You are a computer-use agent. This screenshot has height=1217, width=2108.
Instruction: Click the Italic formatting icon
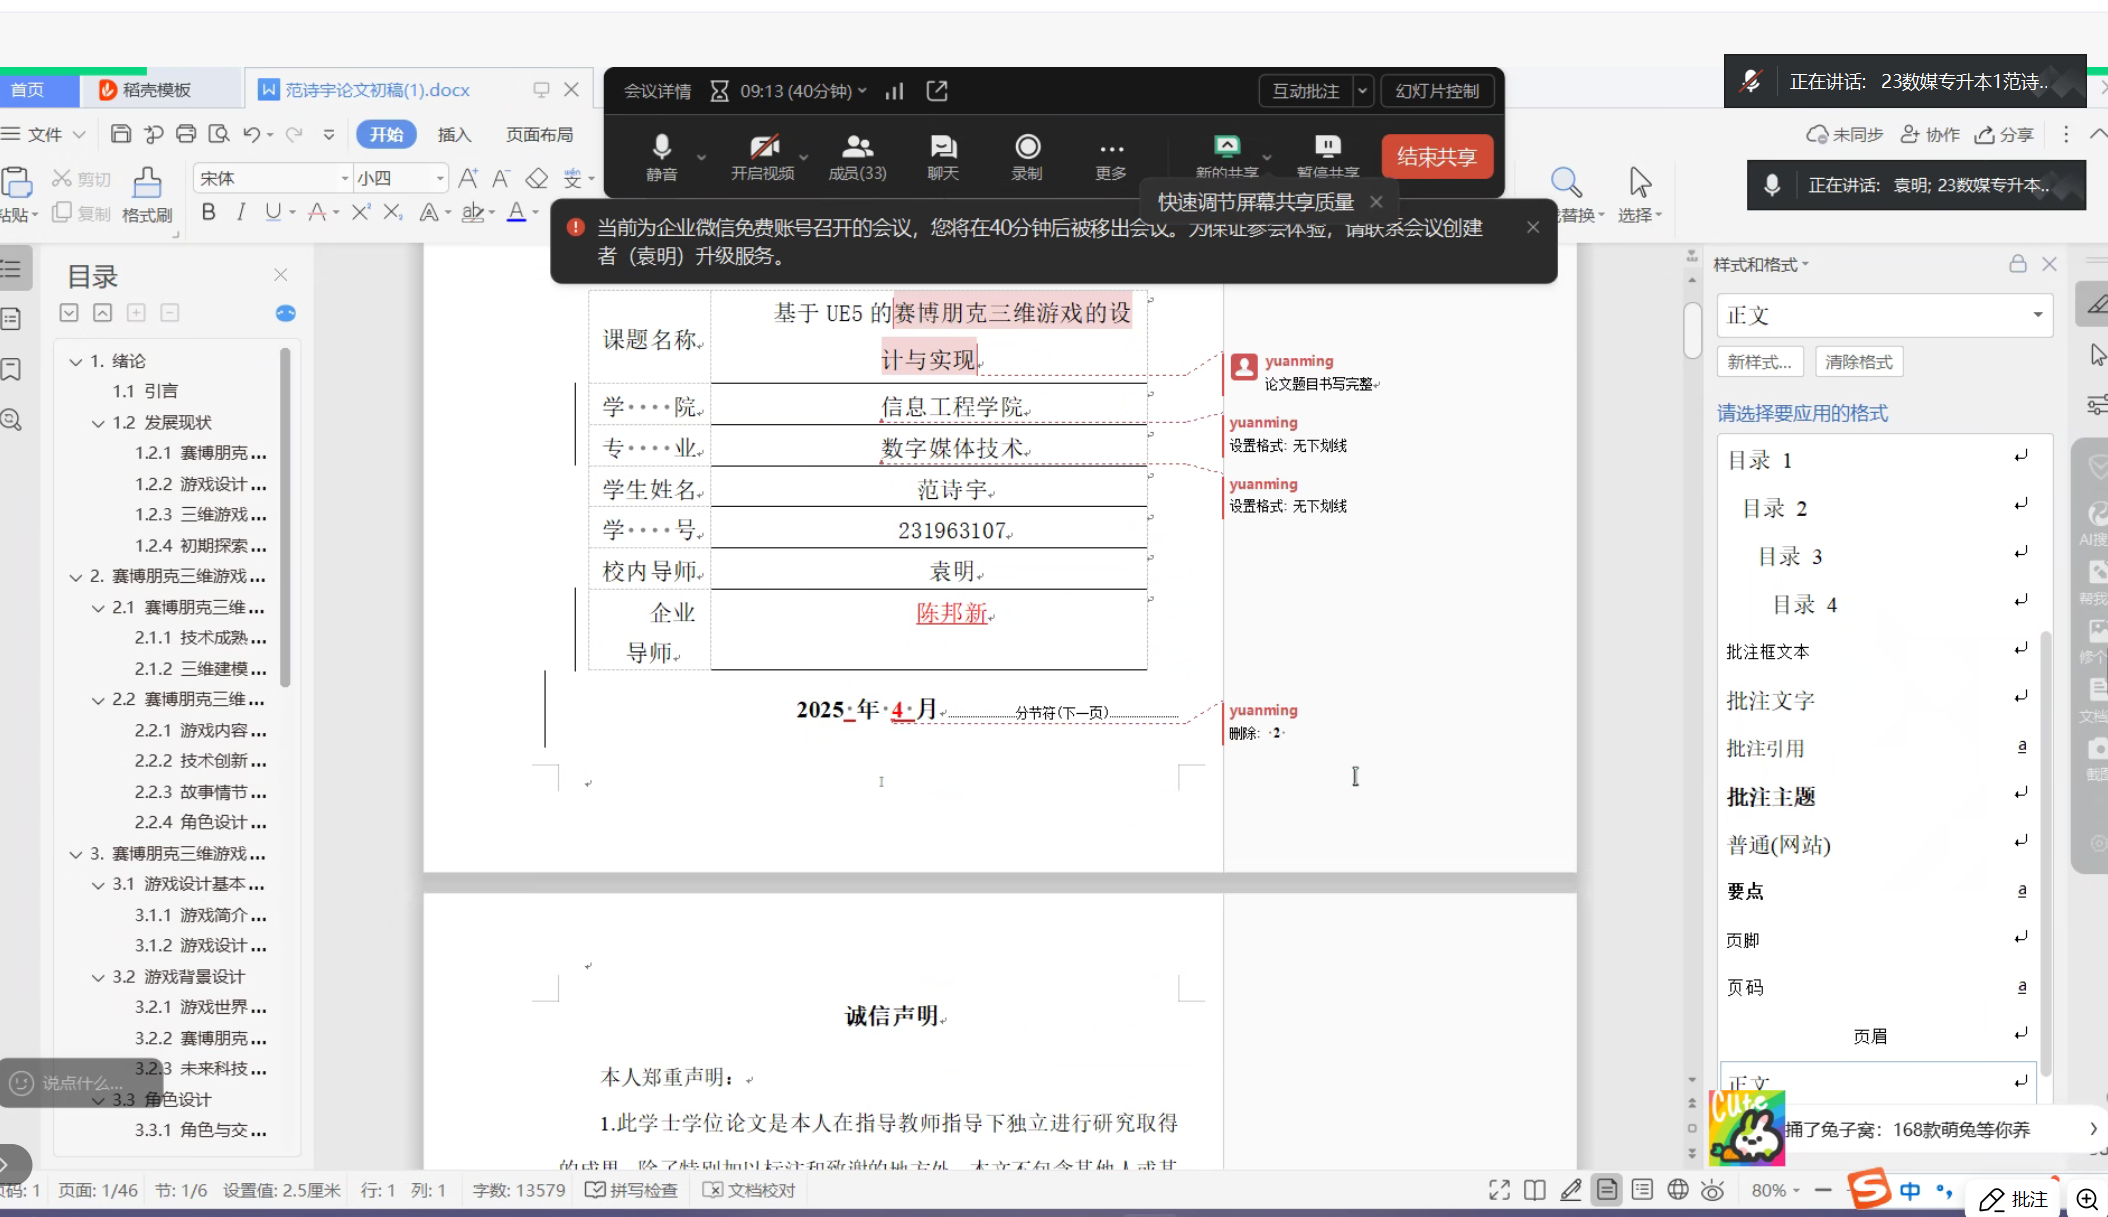click(240, 212)
